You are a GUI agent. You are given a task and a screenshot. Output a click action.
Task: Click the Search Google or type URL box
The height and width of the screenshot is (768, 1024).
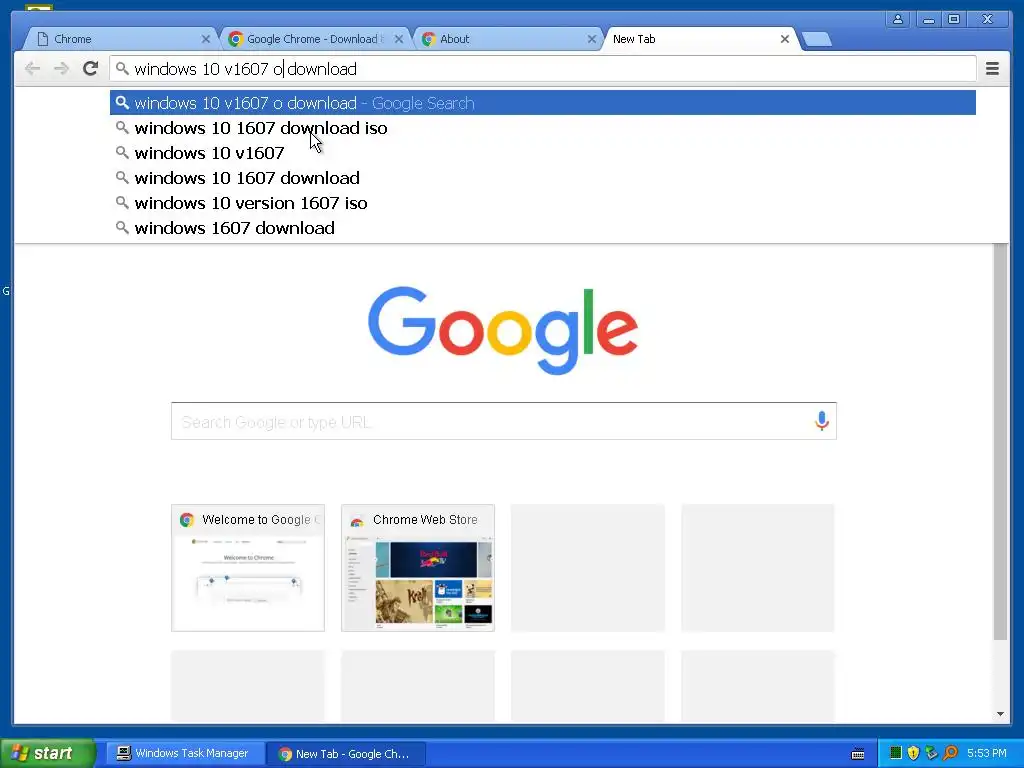click(x=504, y=421)
